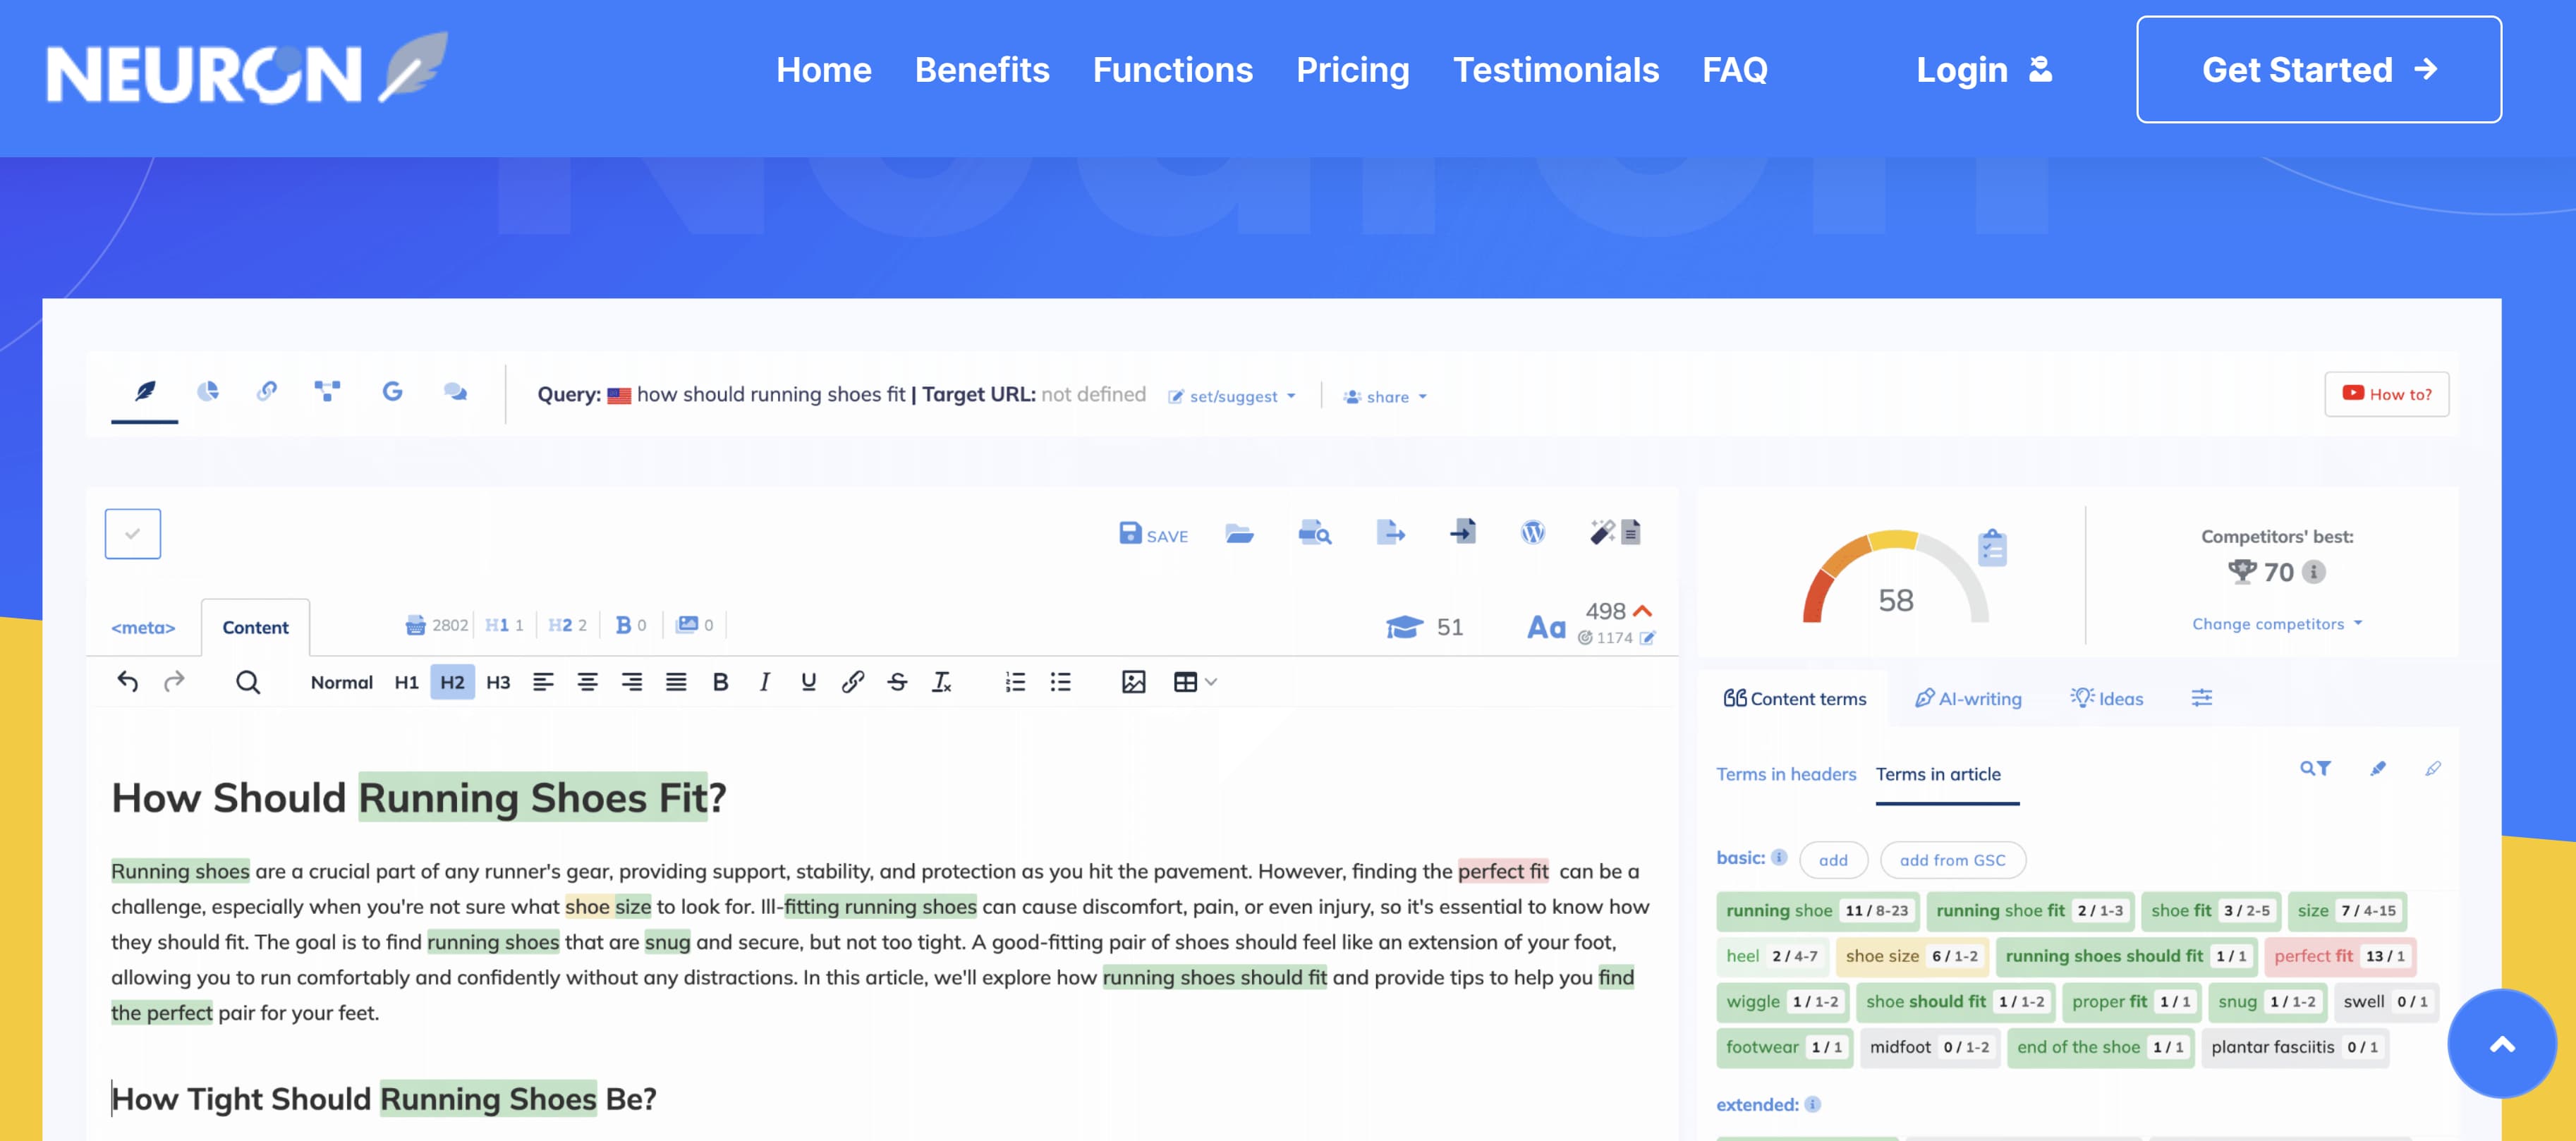
Task: Toggle the checkmark checkbox above meta tab
Action: (132, 534)
